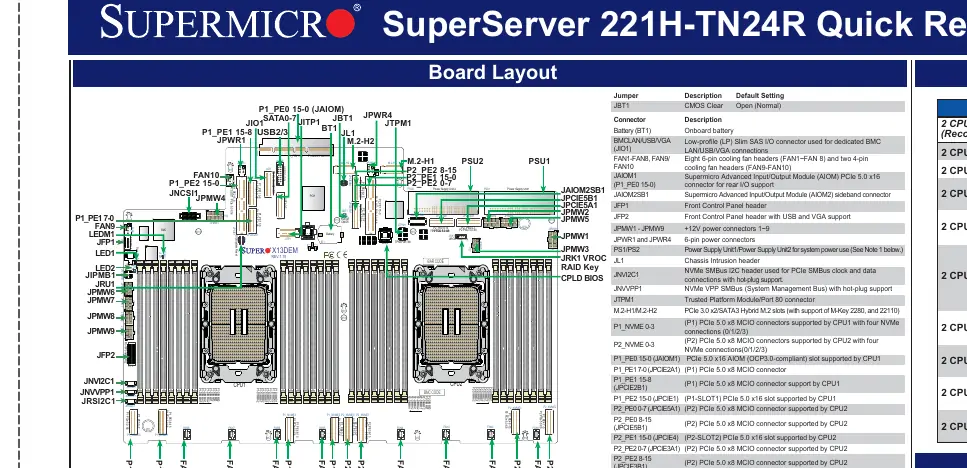Click the JIPMB1 label on the diagram
Image resolution: width=967 pixels, height=468 pixels.
click(x=100, y=275)
